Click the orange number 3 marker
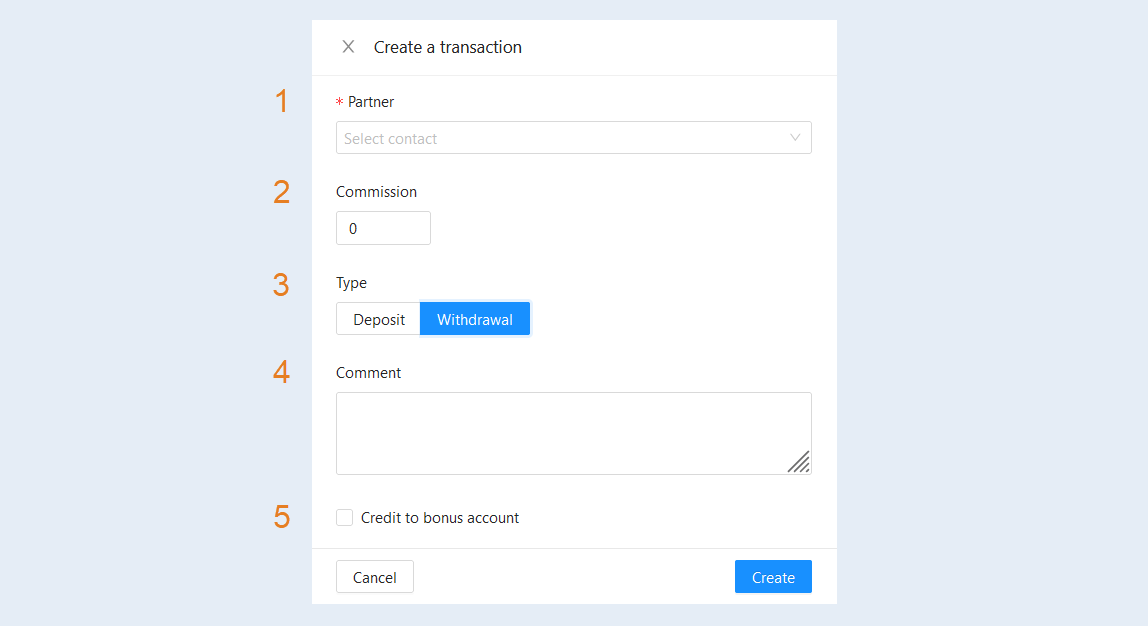This screenshot has width=1148, height=626. [281, 285]
